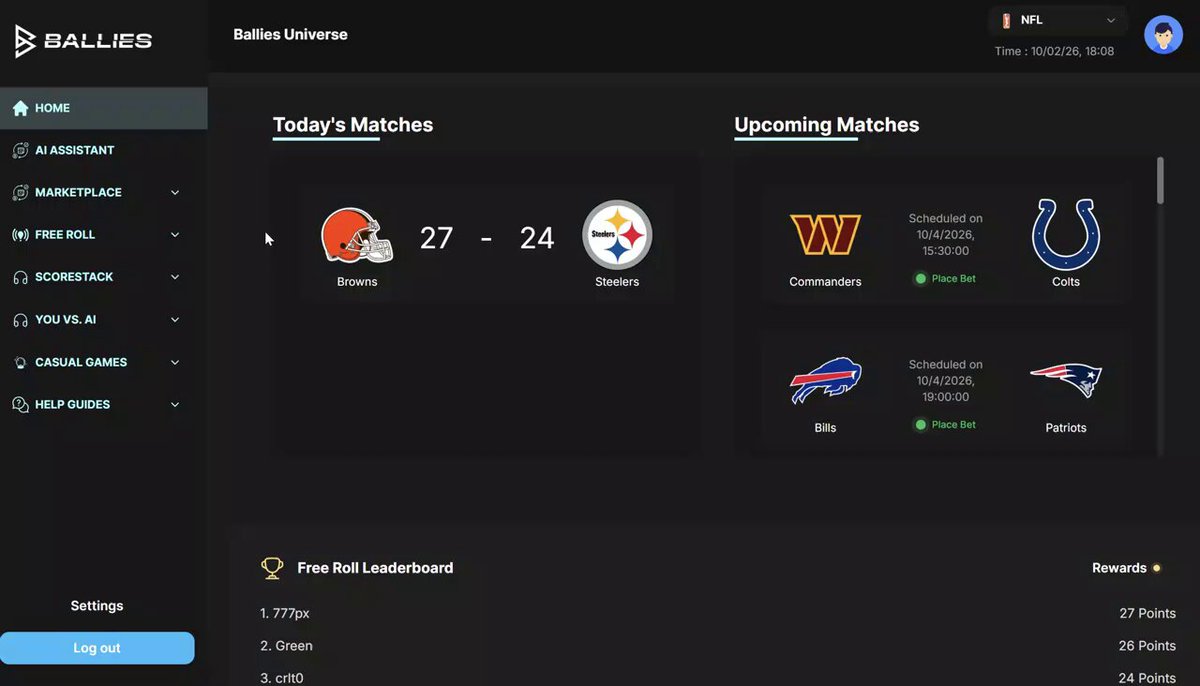Expand the Scorestack submenu chevron

coord(175,277)
